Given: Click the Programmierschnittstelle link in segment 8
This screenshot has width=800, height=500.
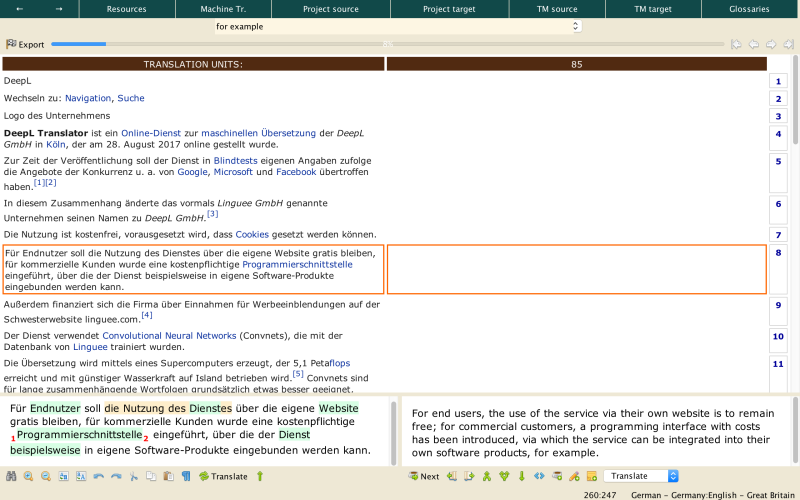Looking at the screenshot, I should click(x=297, y=264).
